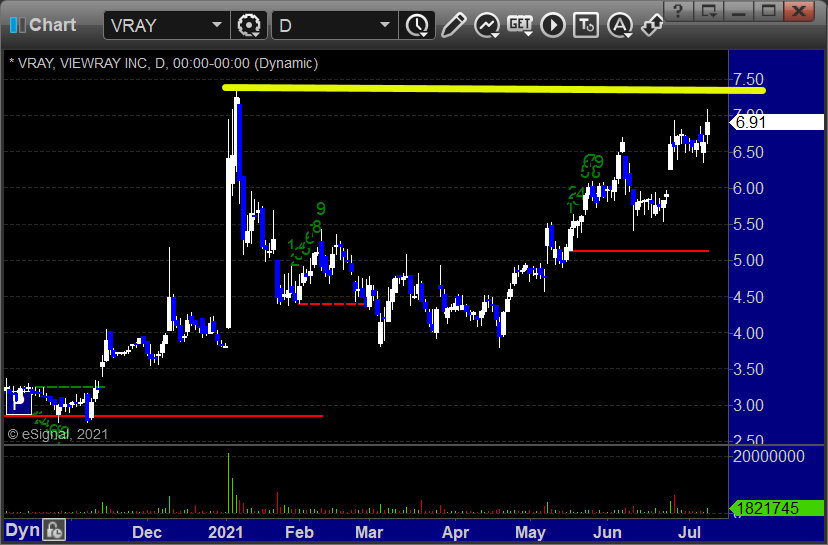Viewport: 828px width, 545px height.
Task: Click the 20000000 volume axis label
Action: [x=768, y=456]
